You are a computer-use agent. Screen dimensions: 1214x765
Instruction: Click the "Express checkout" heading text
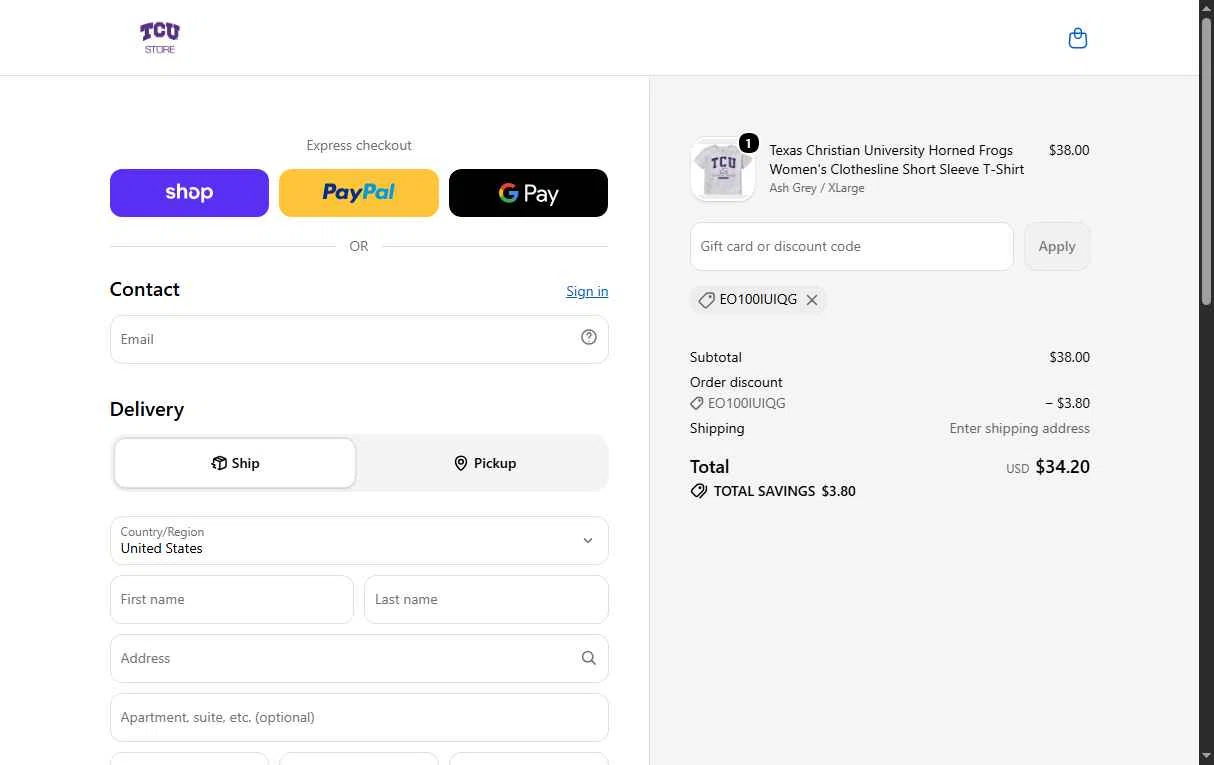359,145
